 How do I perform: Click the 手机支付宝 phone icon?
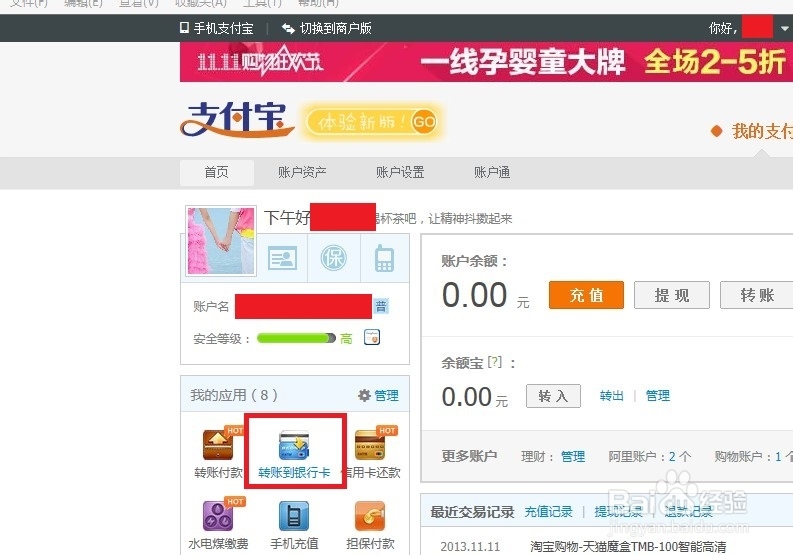click(184, 27)
